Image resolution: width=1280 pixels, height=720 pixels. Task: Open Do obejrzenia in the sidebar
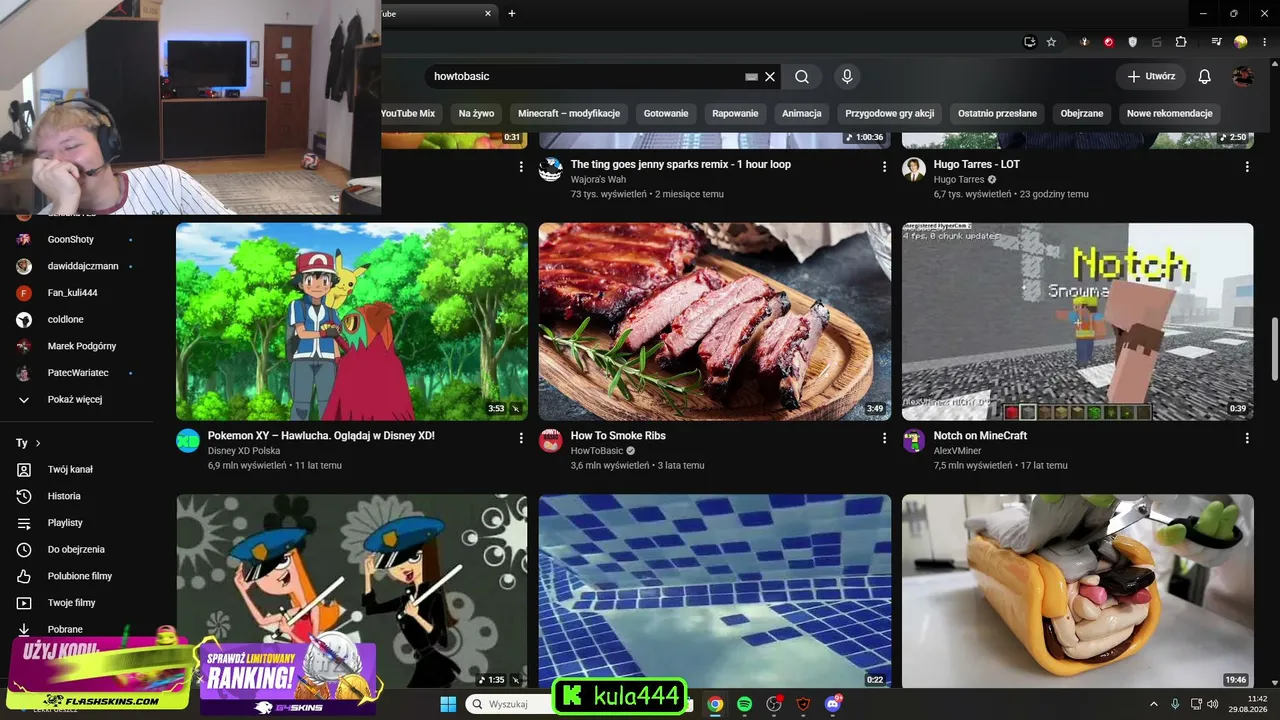[75, 550]
